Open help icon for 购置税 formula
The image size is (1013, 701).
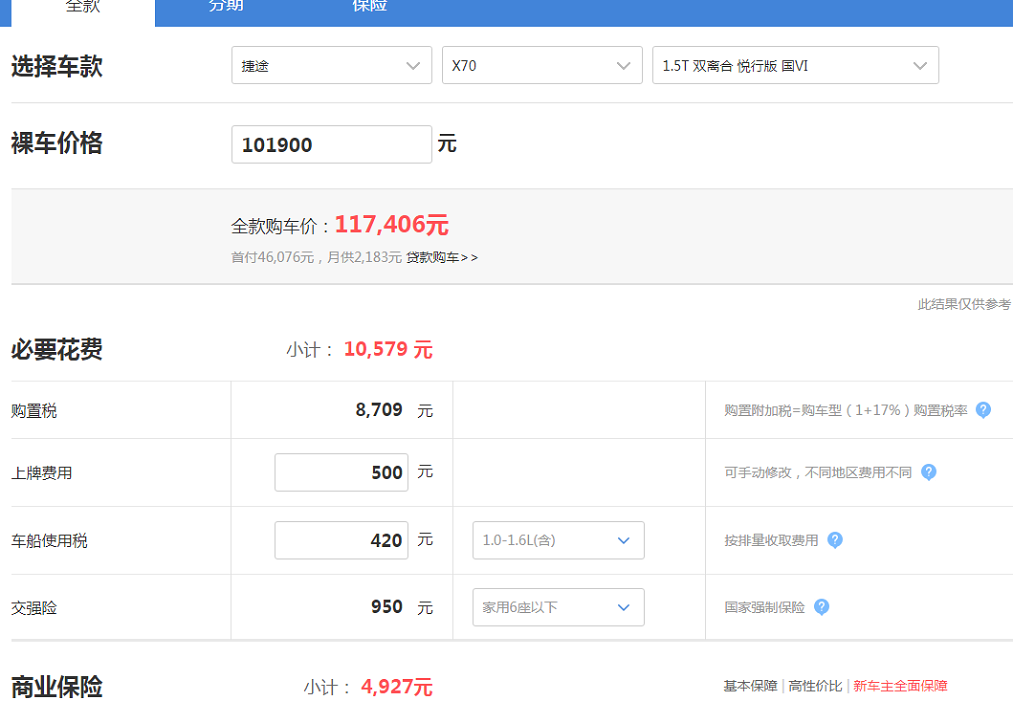[983, 410]
